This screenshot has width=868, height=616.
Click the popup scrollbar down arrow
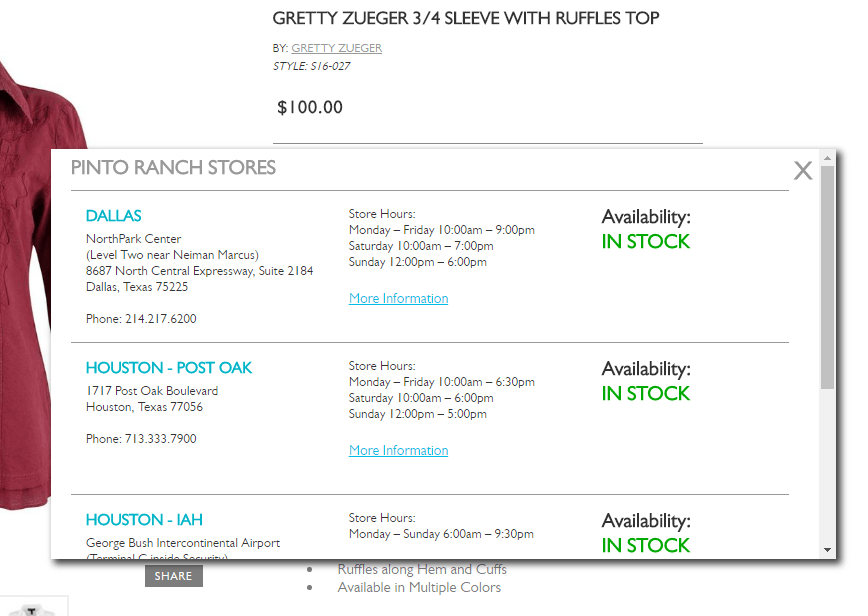(828, 550)
